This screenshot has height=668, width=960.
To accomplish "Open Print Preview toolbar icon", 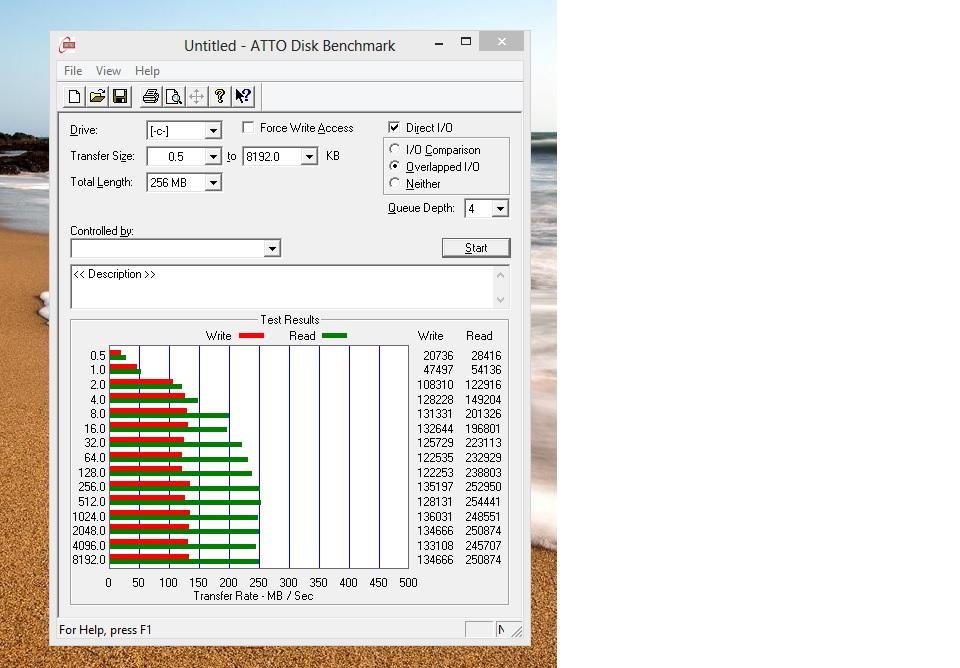I will (174, 96).
